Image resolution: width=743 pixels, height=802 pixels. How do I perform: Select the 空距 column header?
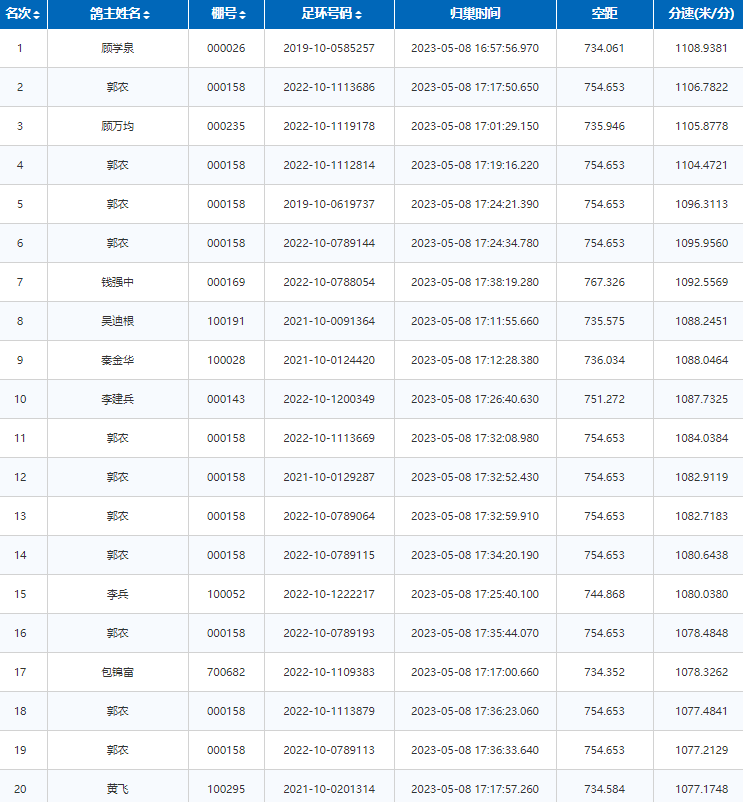tap(603, 14)
